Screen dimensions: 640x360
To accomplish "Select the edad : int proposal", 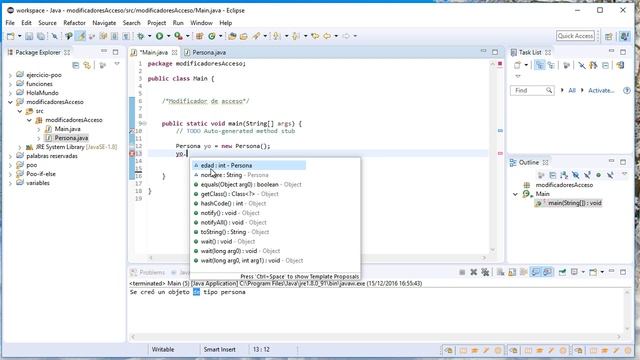I will pyautogui.click(x=249, y=166).
